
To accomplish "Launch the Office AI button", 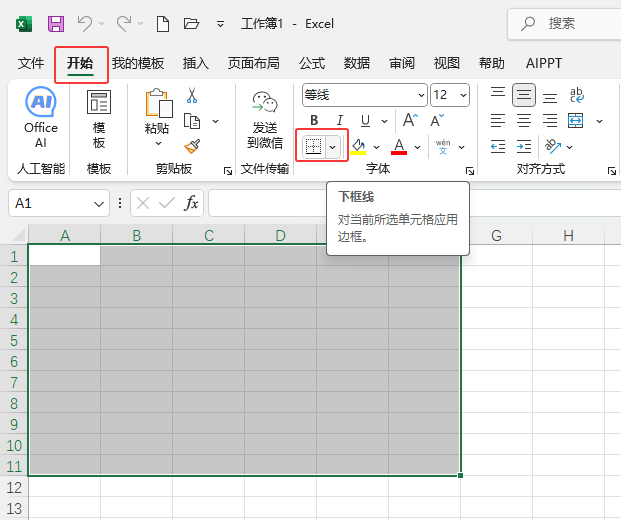I will 41,117.
